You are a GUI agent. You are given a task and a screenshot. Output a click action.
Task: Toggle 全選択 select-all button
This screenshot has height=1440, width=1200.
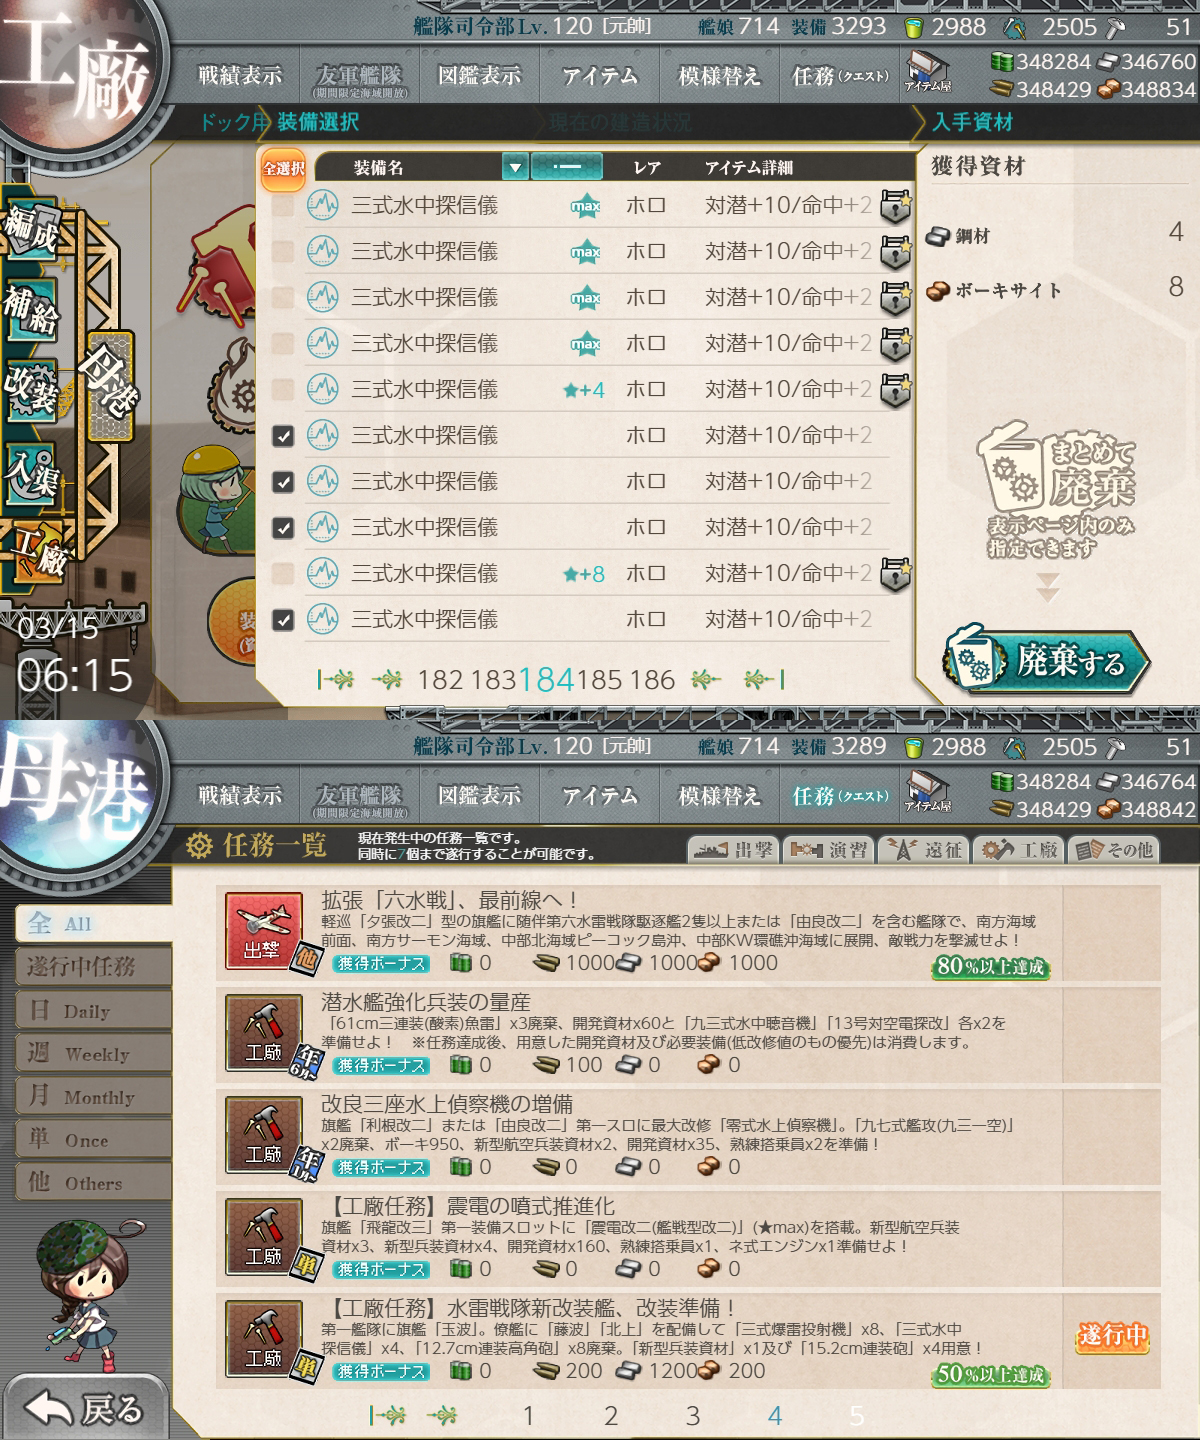283,168
